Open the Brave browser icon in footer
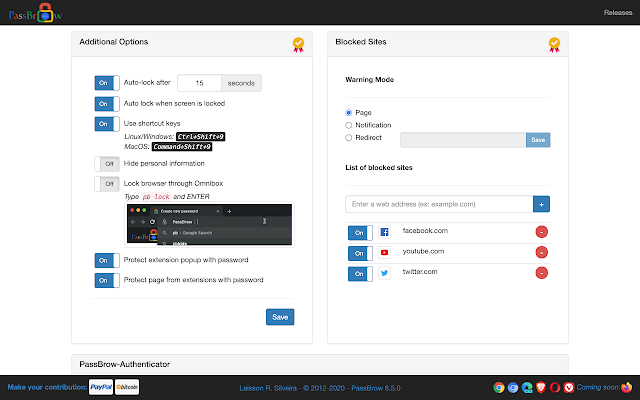Viewport: 640px width, 400px height. point(541,387)
